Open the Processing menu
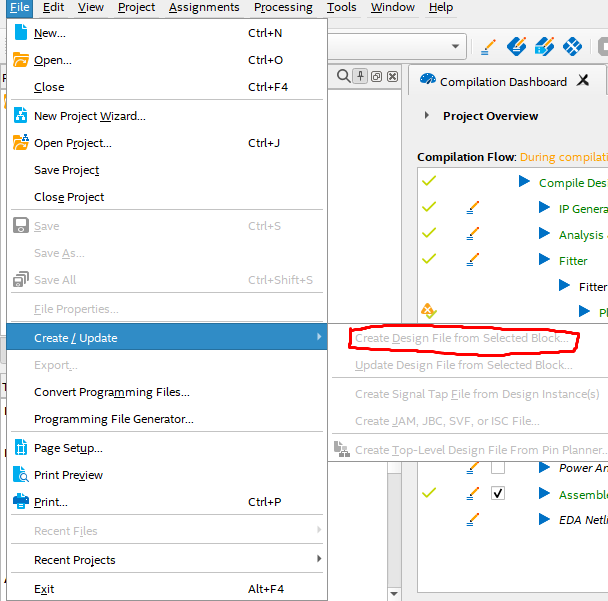 (283, 7)
